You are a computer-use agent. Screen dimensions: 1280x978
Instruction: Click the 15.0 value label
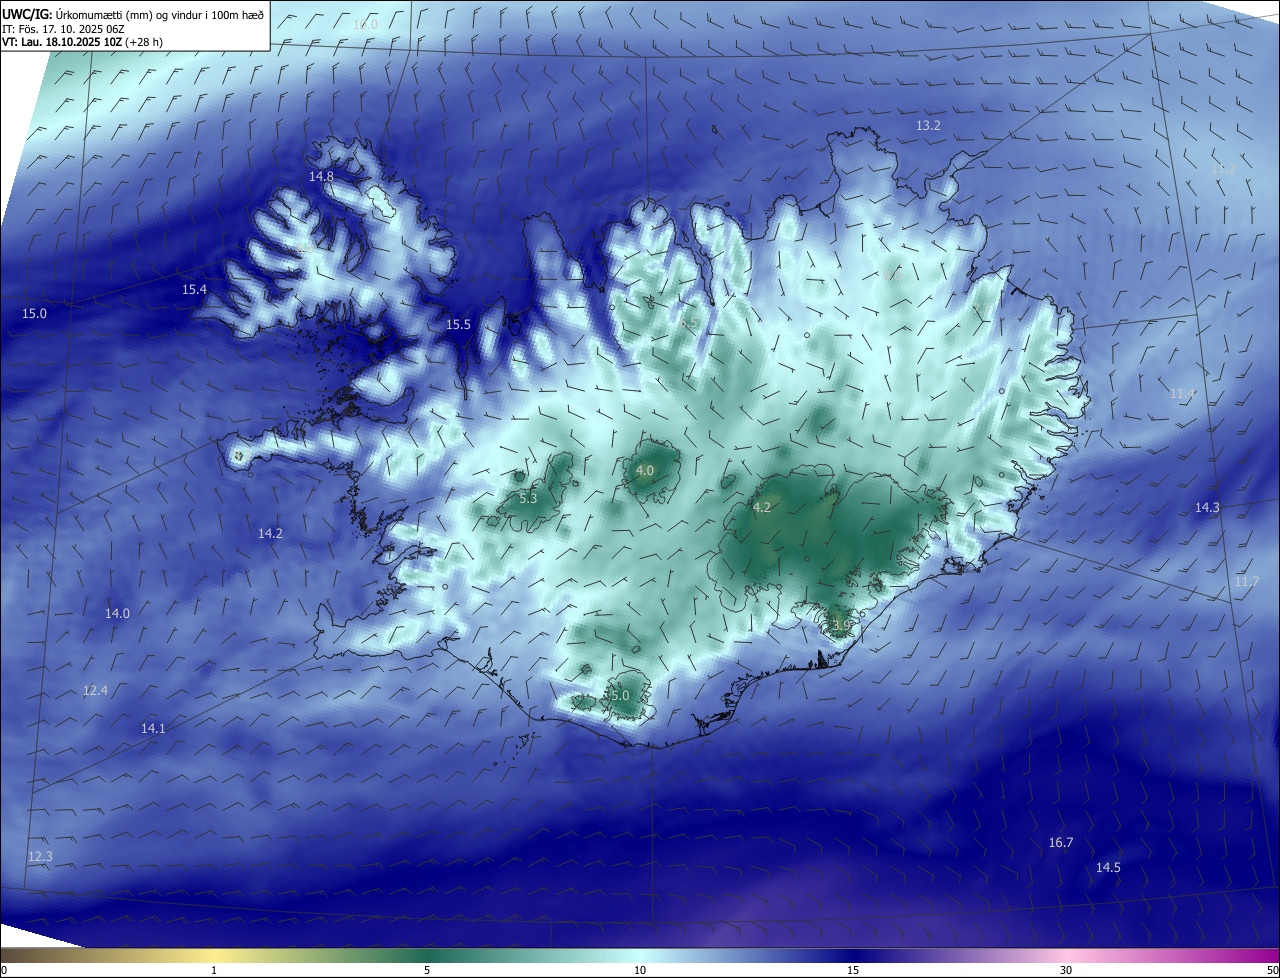click(34, 314)
